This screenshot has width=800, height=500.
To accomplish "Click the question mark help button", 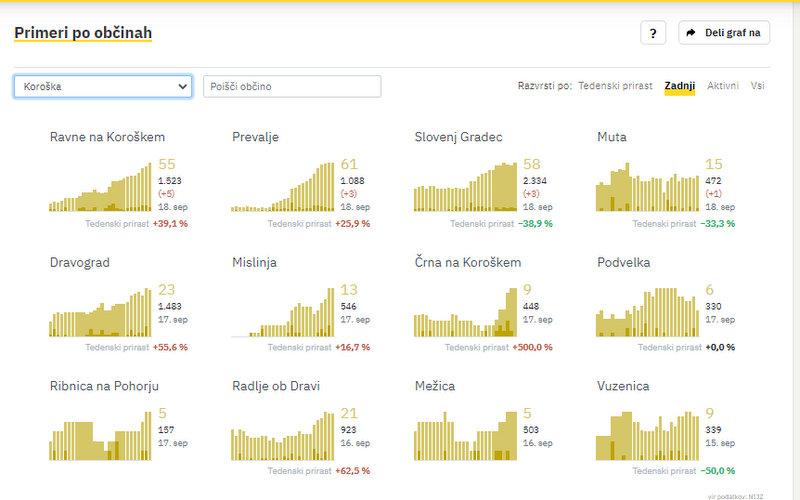I will [653, 33].
